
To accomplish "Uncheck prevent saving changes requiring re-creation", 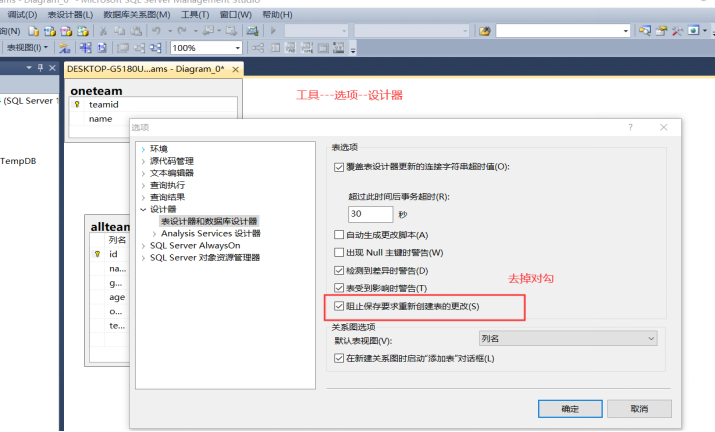I will click(x=339, y=306).
